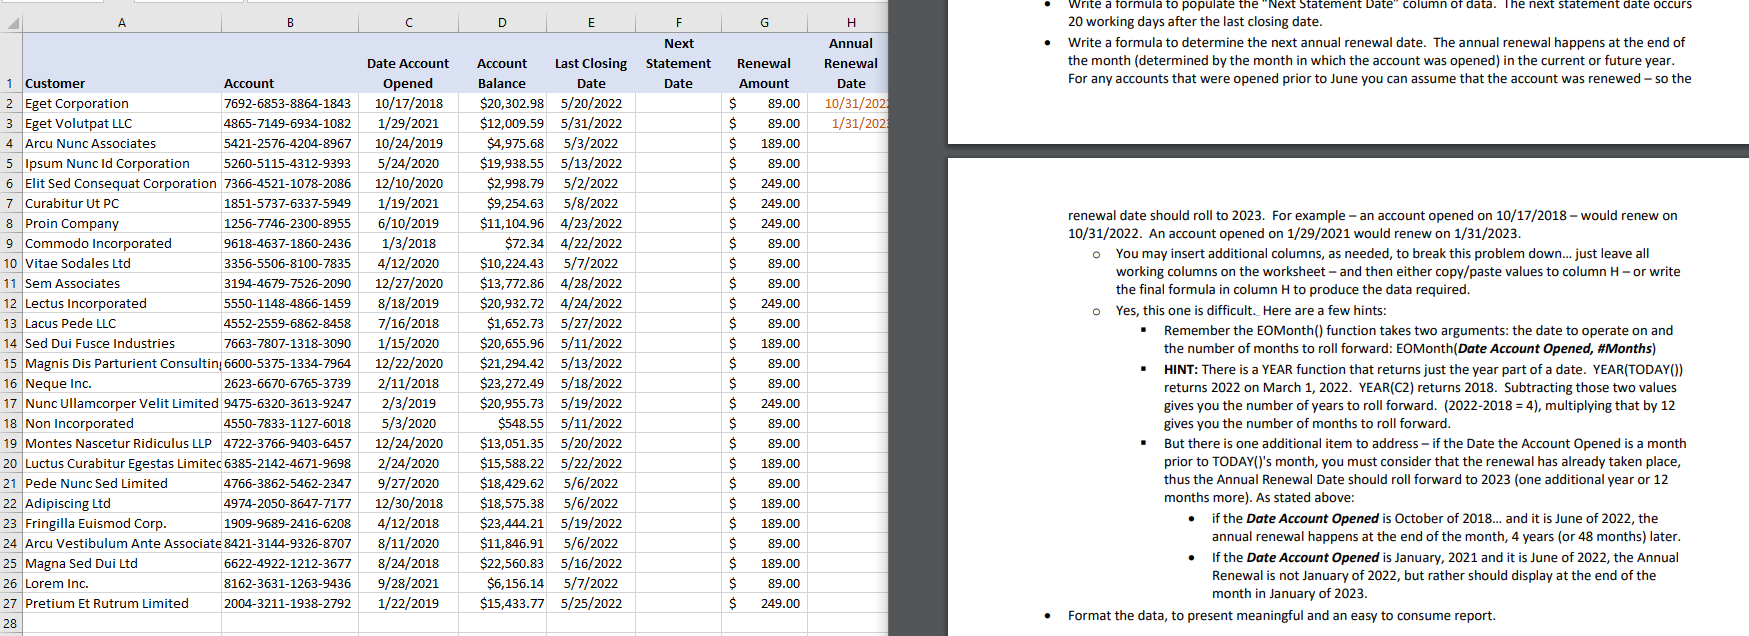Select the annual renewal date 1/31/2023 cell
1749x636 pixels.
(x=848, y=123)
